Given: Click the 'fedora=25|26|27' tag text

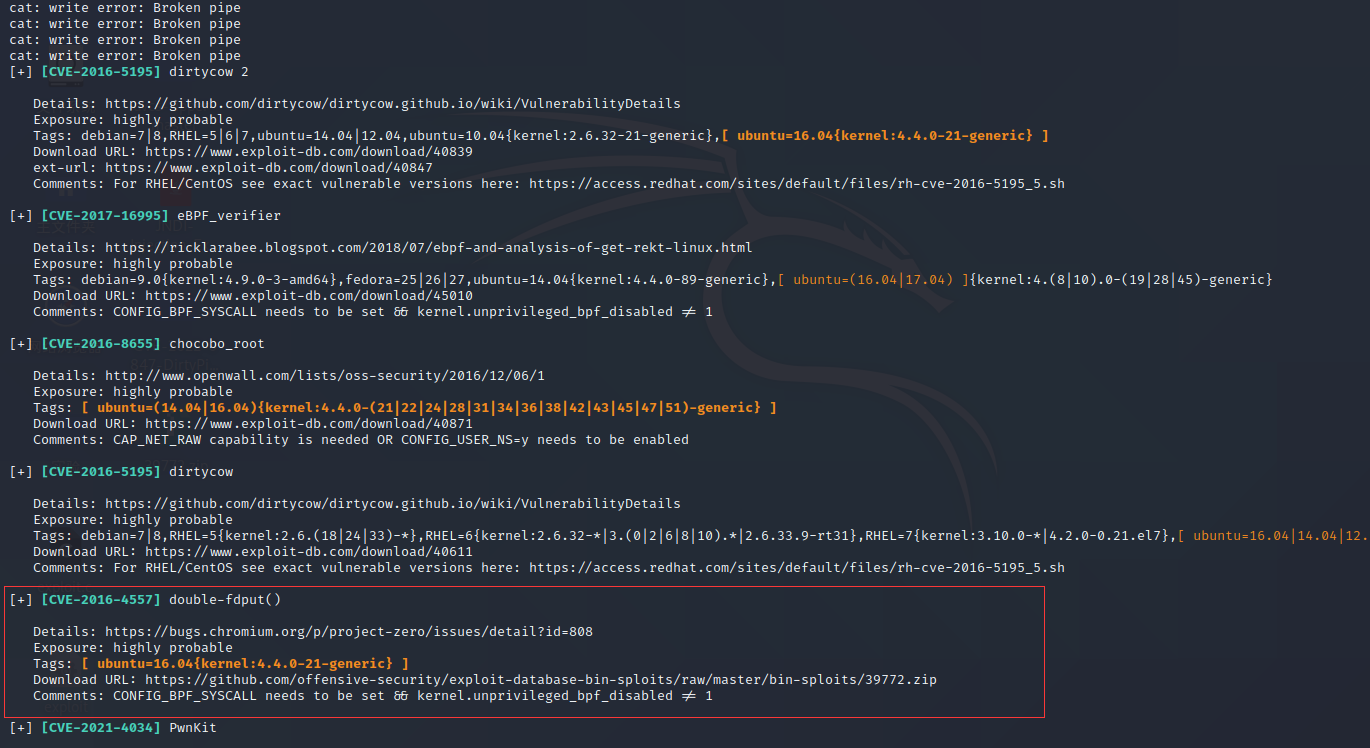Looking at the screenshot, I should click(x=409, y=280).
